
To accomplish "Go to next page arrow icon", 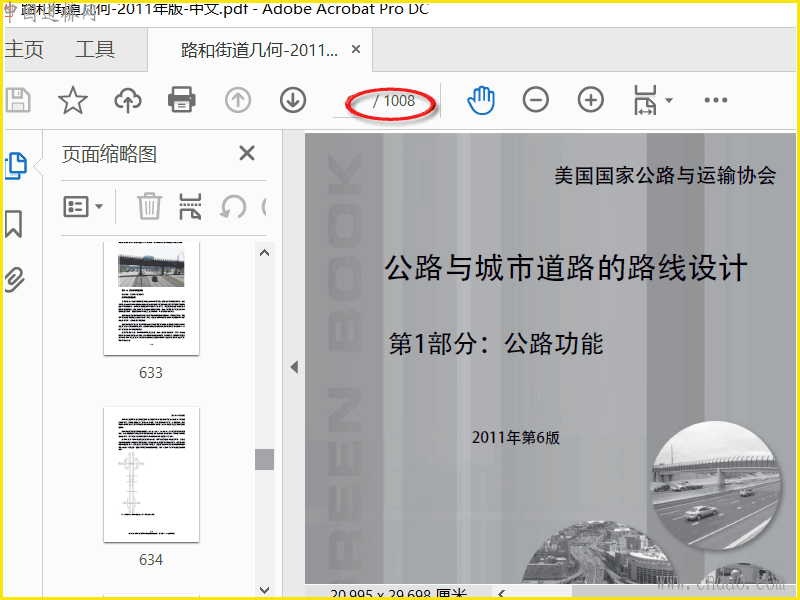I will (x=293, y=100).
